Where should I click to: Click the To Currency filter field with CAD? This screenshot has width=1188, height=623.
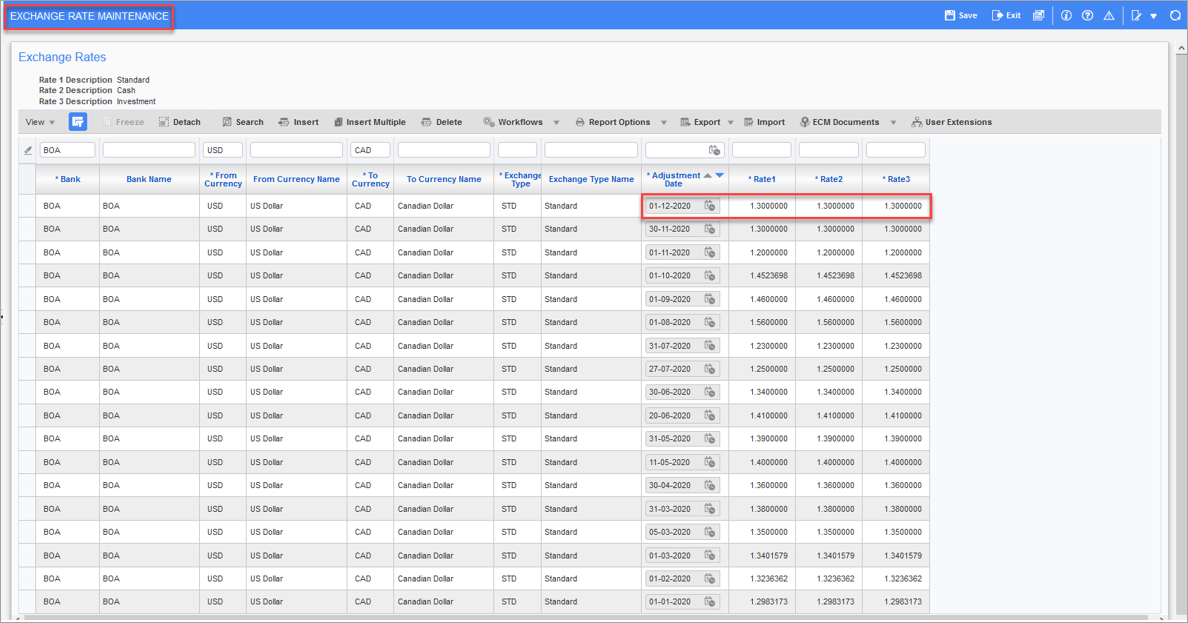click(x=370, y=150)
